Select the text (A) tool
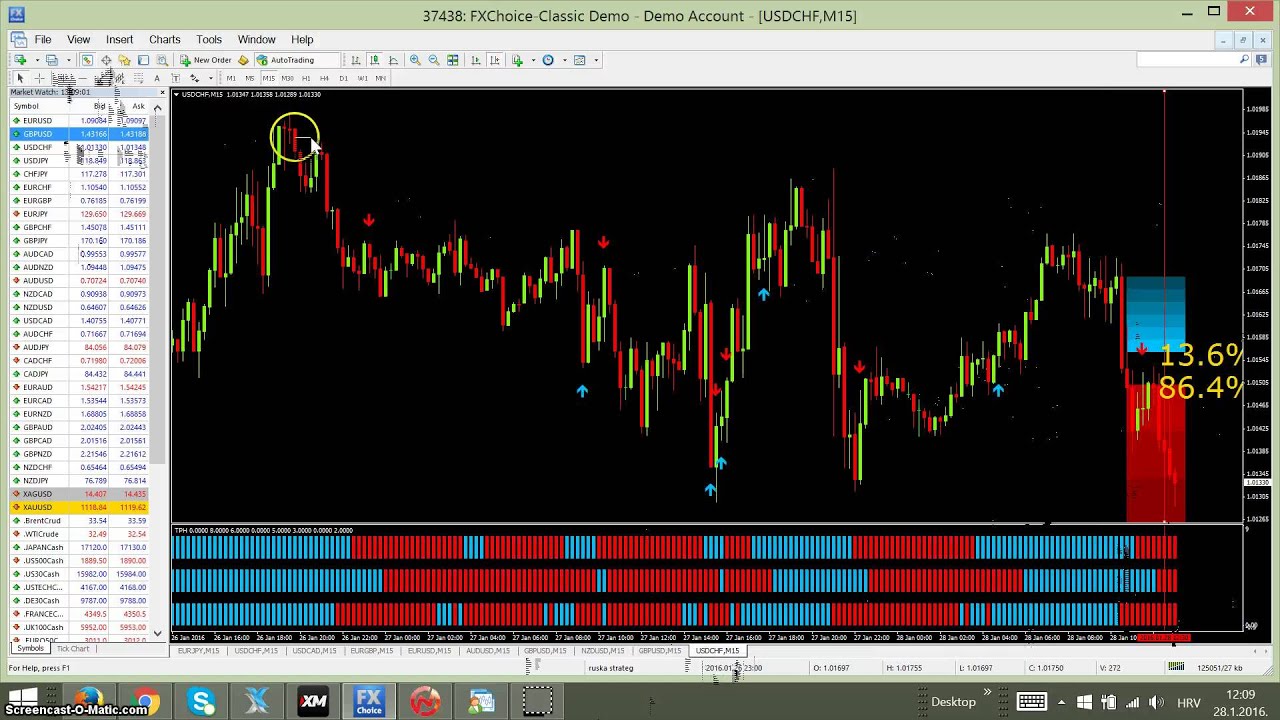 tap(157, 78)
